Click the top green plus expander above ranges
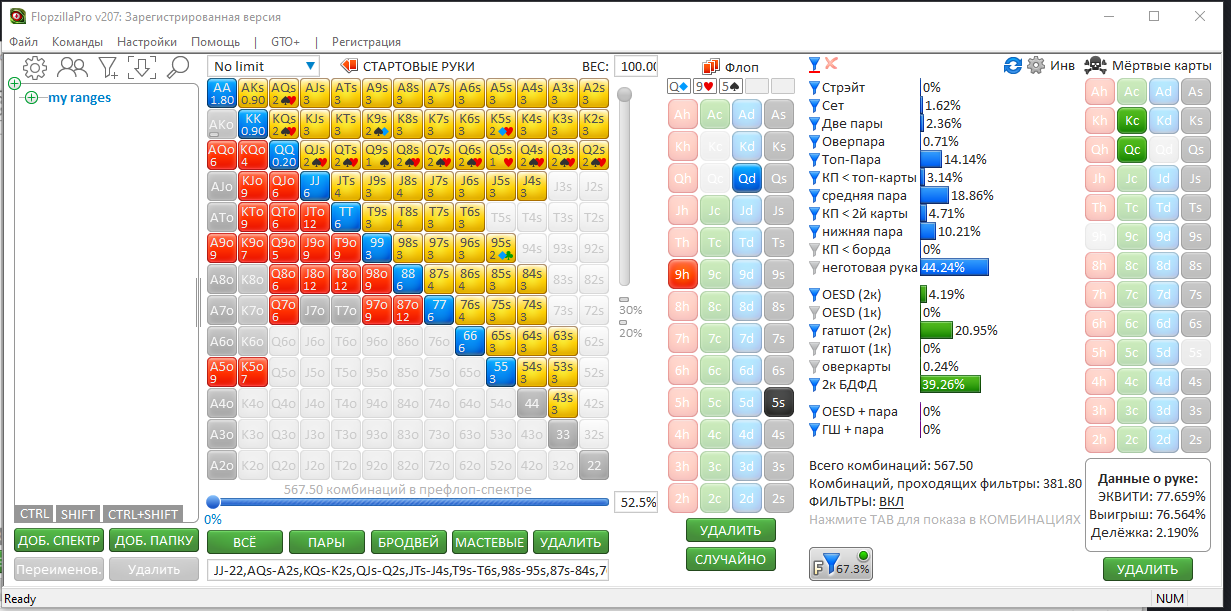Viewport: 1231px width, 611px height. 14,83
